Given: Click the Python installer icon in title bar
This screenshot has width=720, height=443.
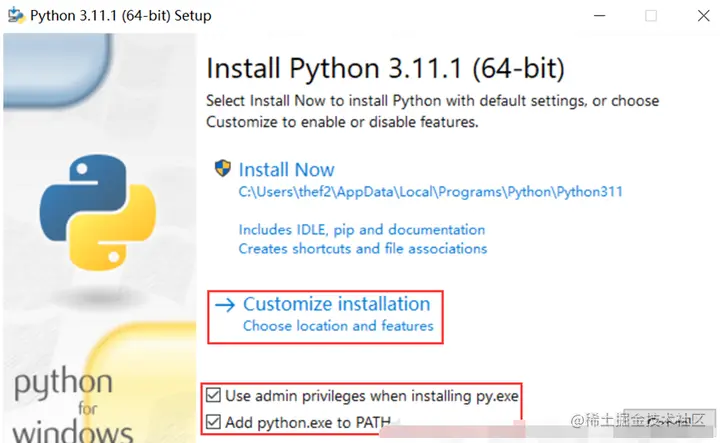Looking at the screenshot, I should (16, 15).
